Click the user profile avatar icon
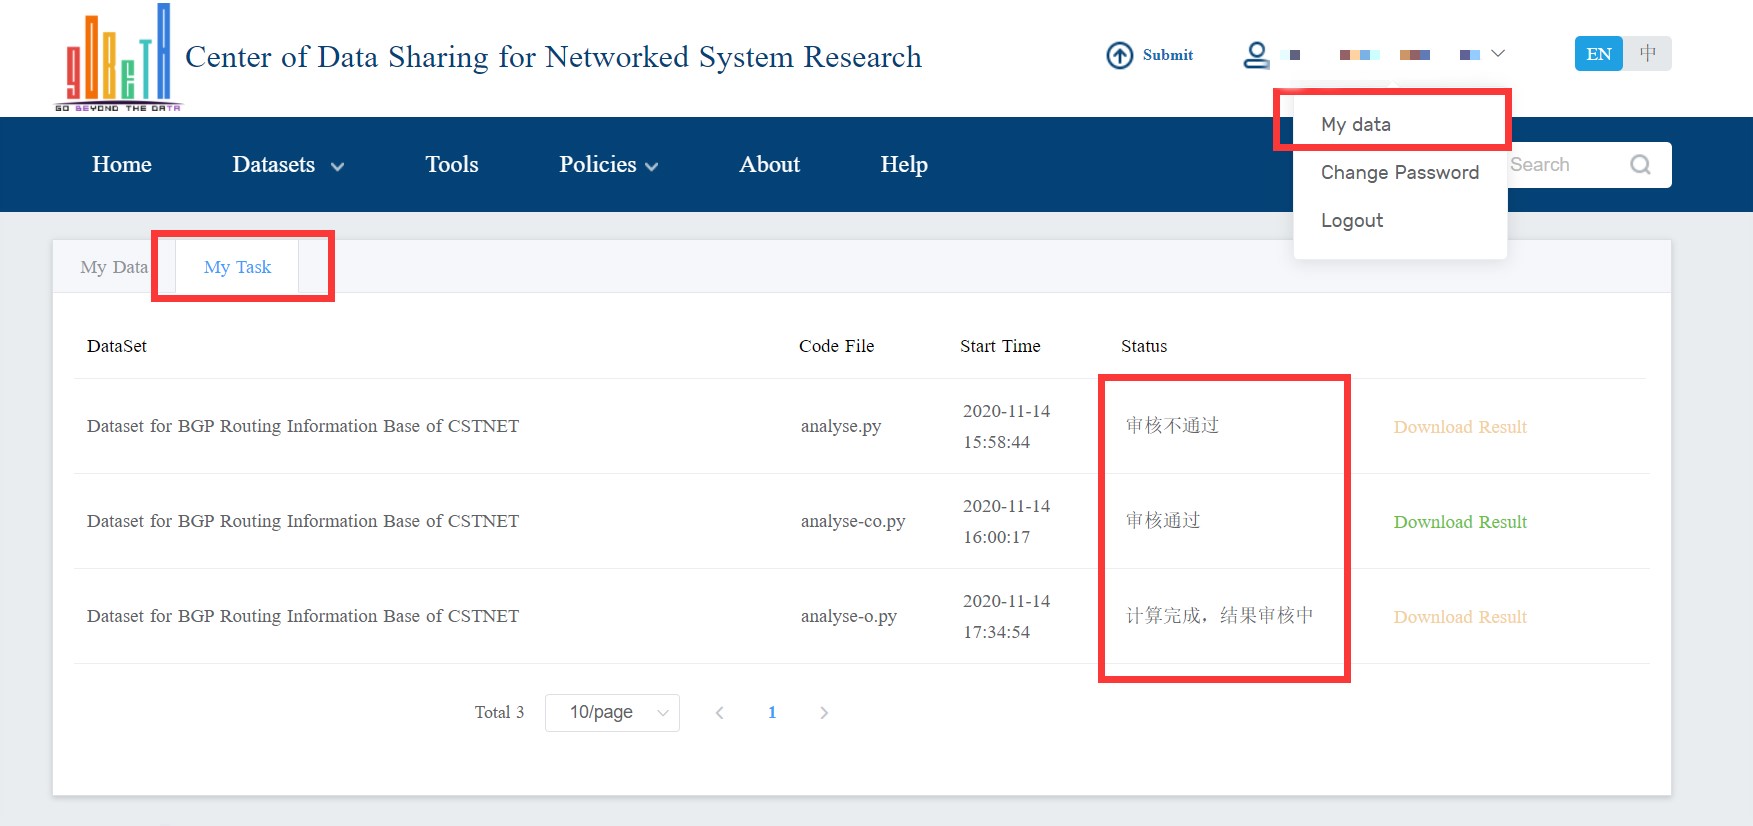The width and height of the screenshot is (1753, 826). tap(1256, 55)
